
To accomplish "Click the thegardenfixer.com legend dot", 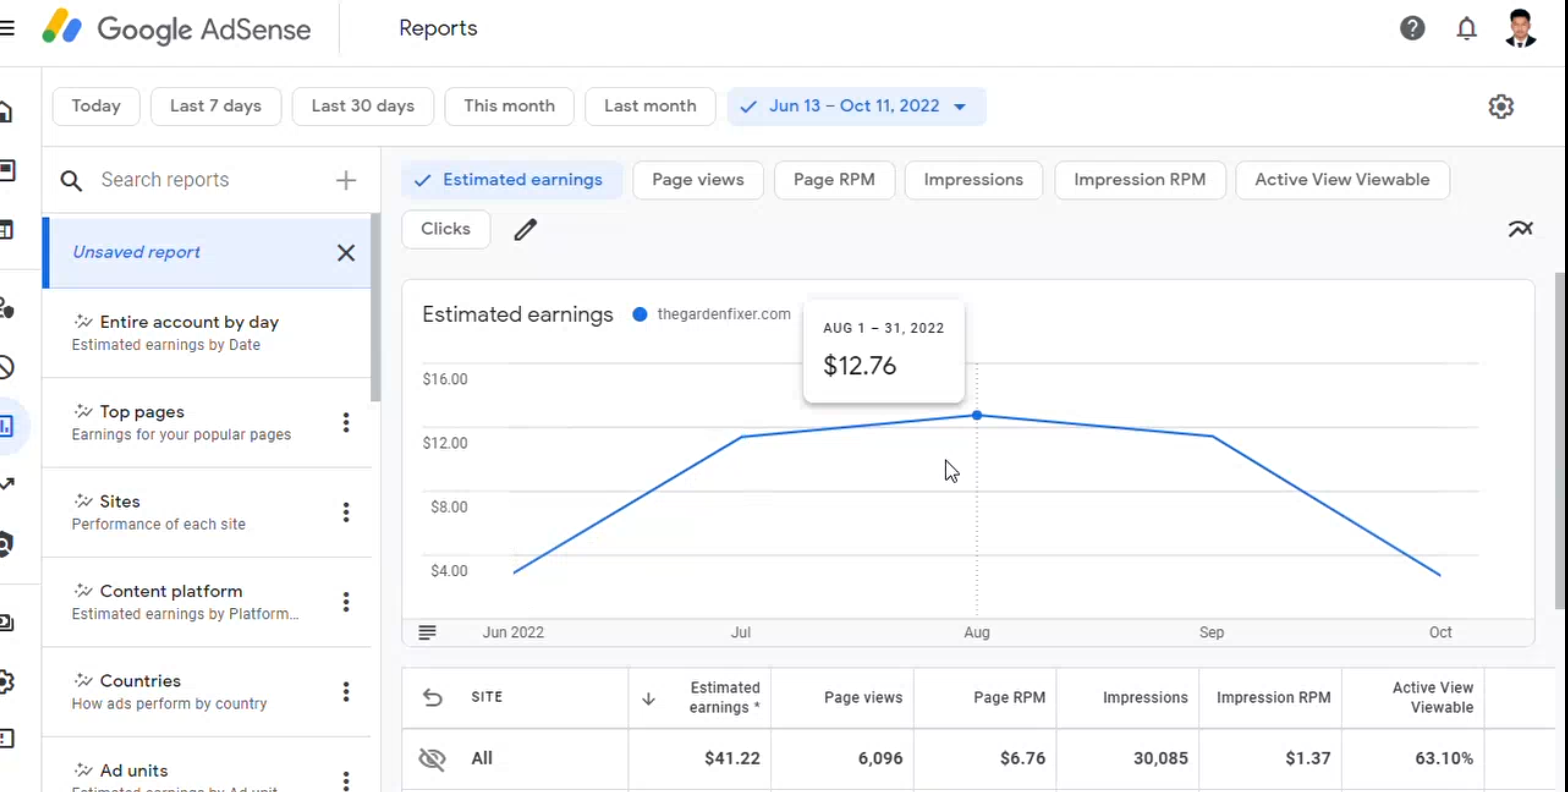I will tap(640, 314).
